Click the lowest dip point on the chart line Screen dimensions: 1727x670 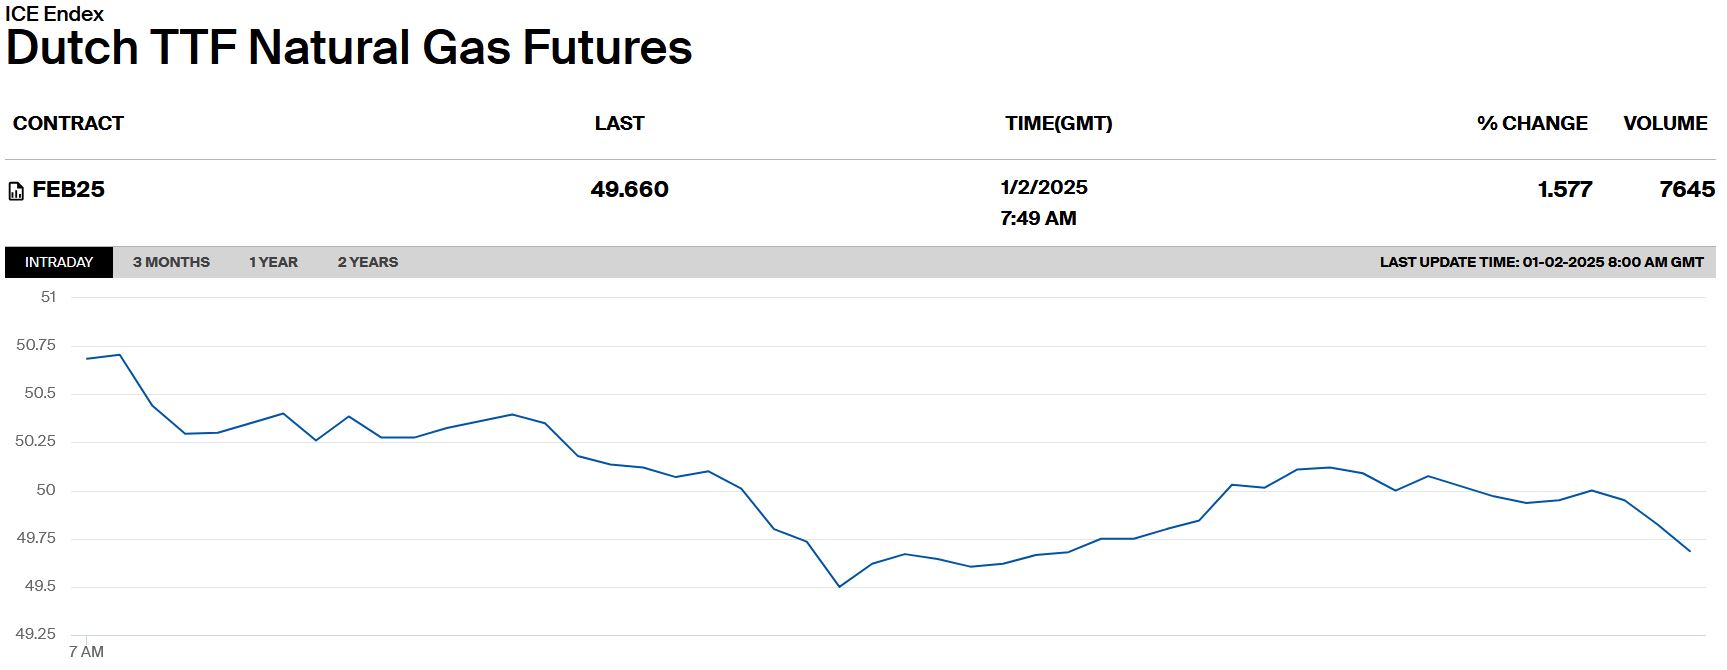pyautogui.click(x=839, y=586)
